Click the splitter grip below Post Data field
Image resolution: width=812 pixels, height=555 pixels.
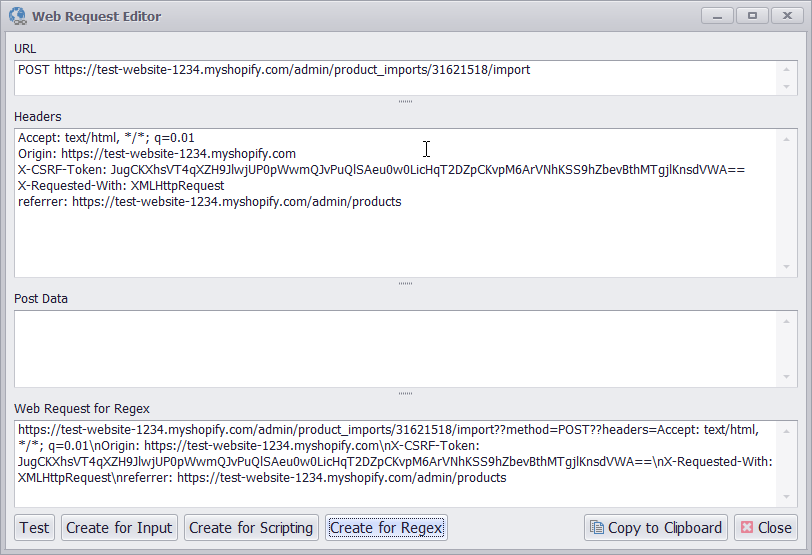405,394
